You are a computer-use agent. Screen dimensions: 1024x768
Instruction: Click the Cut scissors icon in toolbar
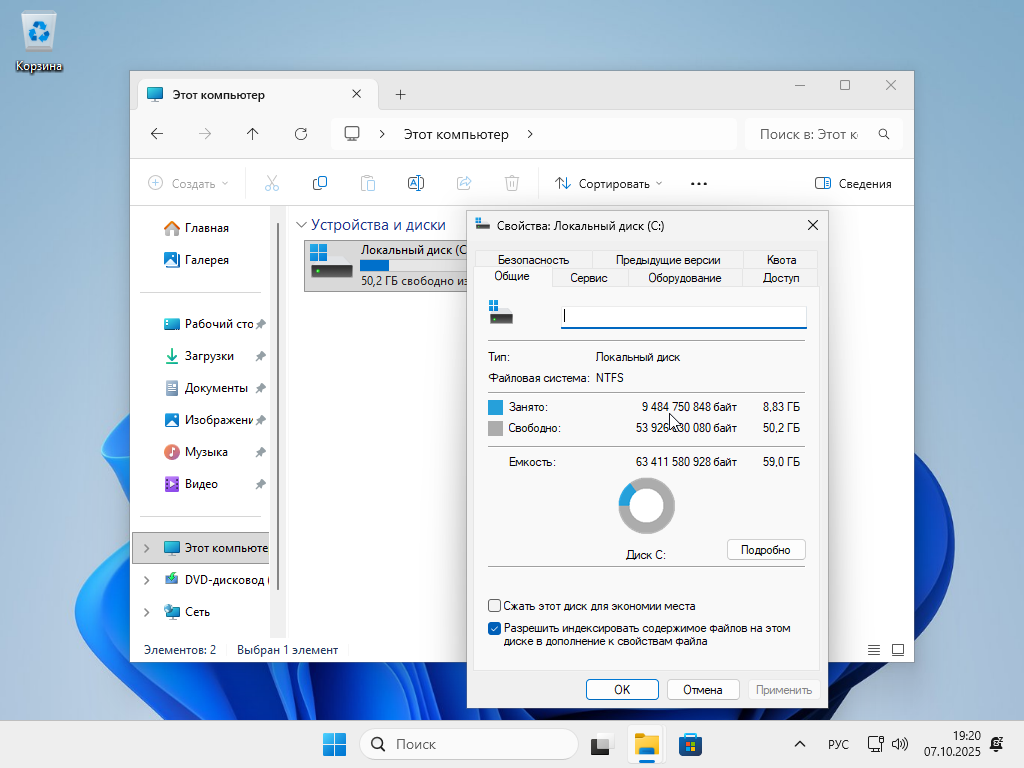pos(271,183)
